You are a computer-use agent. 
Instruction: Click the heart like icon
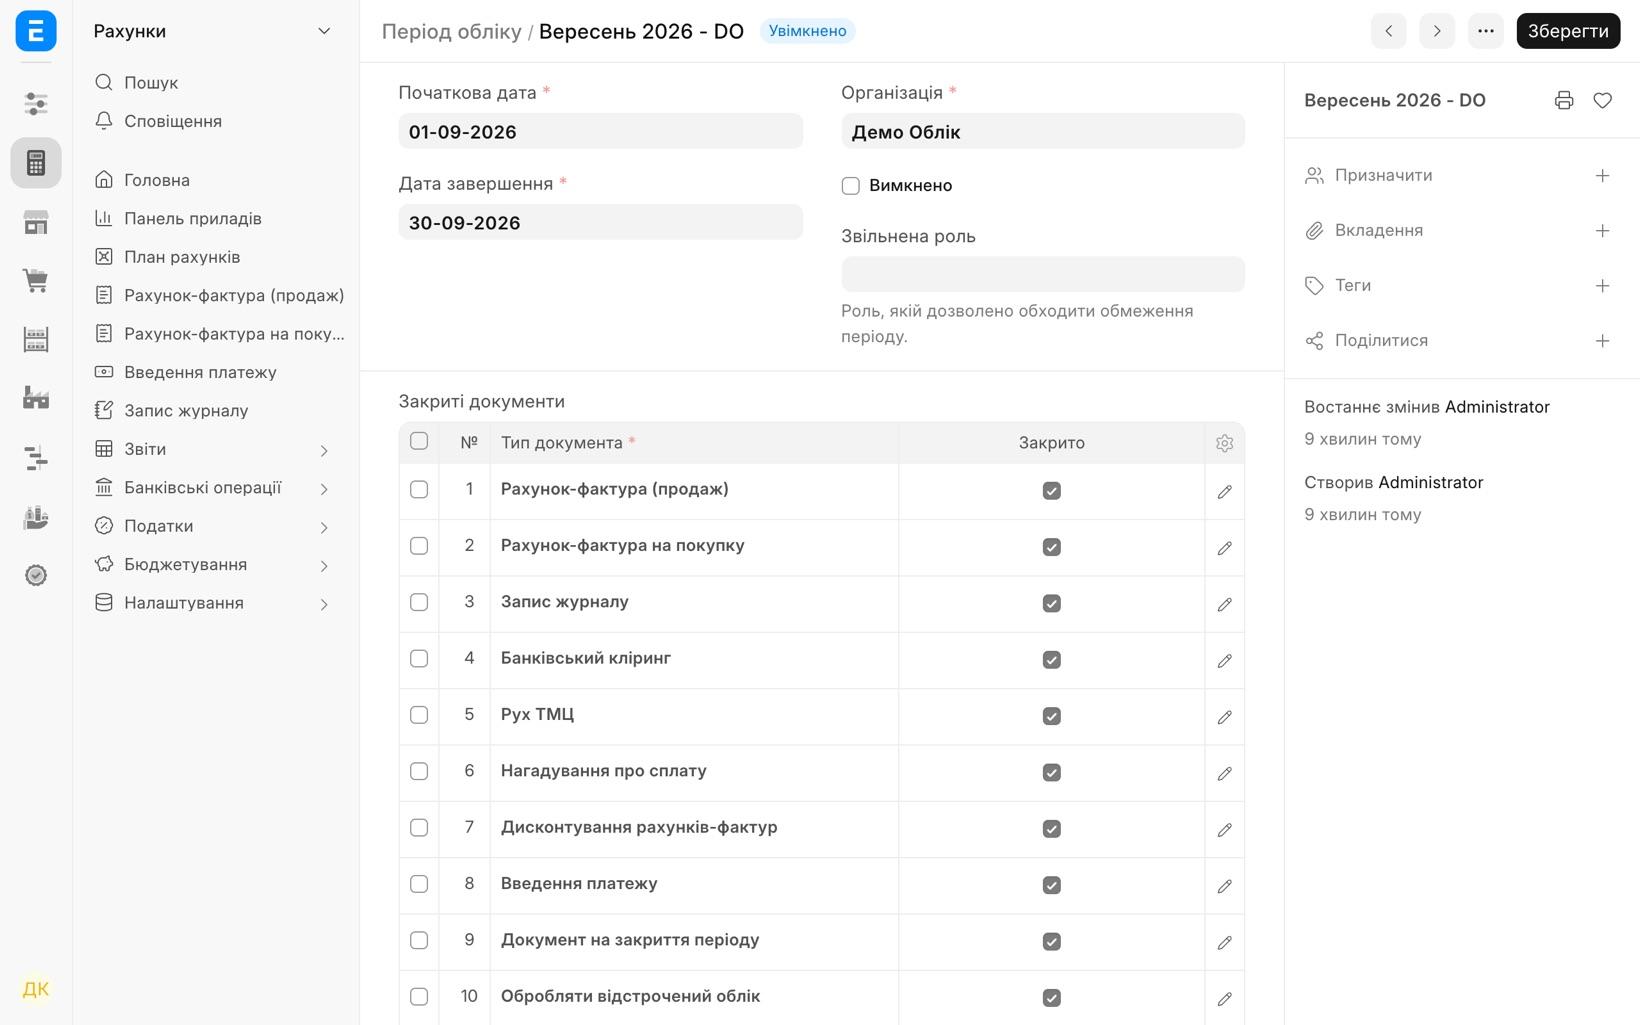tap(1602, 100)
